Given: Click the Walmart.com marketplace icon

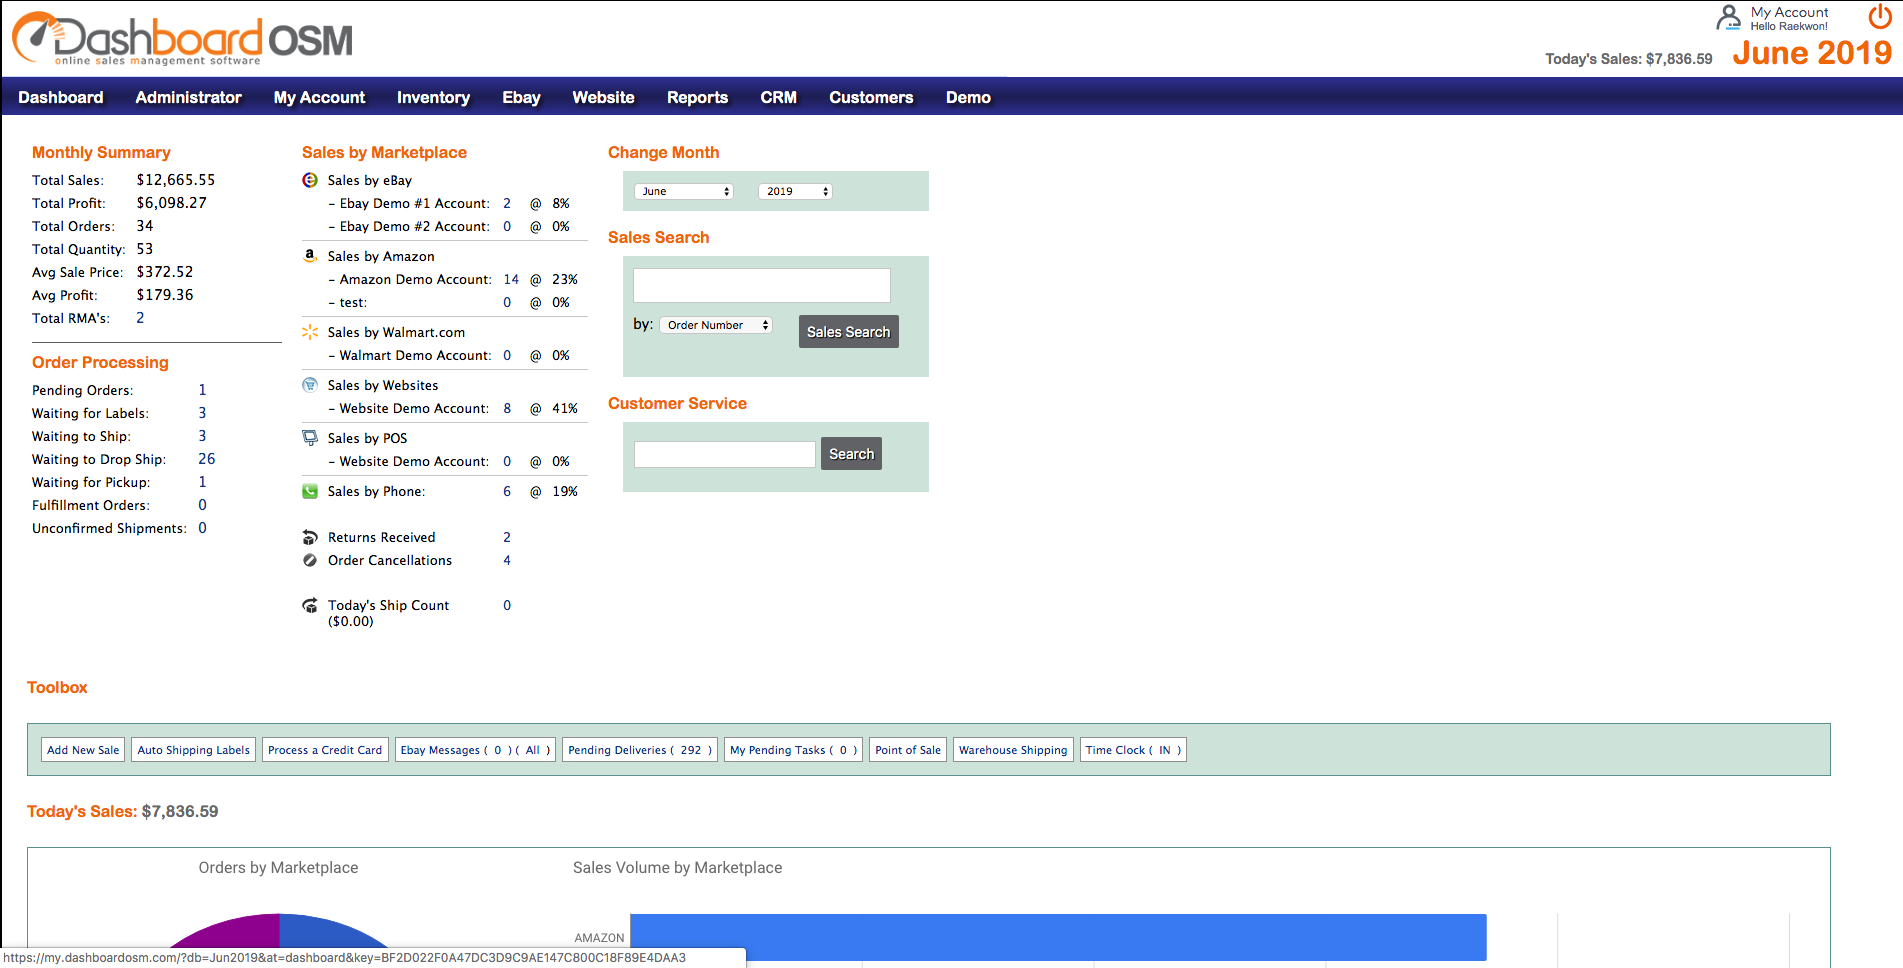Looking at the screenshot, I should pos(309,332).
